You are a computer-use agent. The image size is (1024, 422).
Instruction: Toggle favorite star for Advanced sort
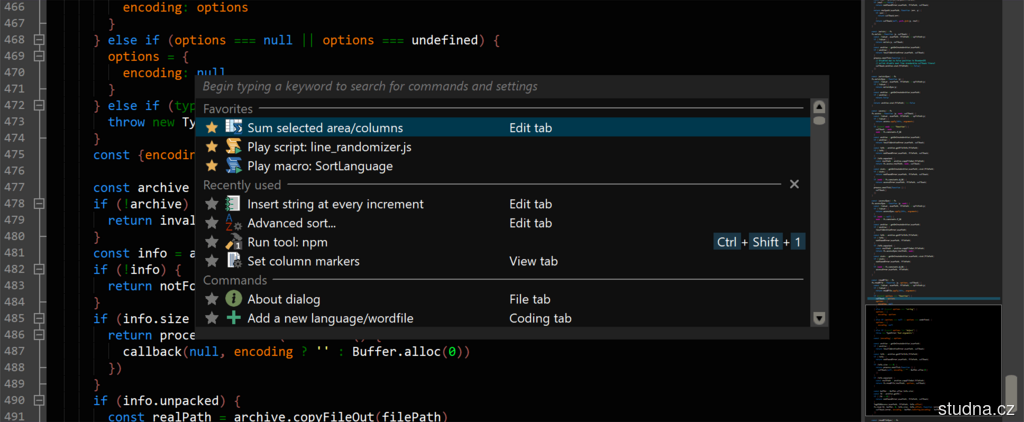coord(211,223)
